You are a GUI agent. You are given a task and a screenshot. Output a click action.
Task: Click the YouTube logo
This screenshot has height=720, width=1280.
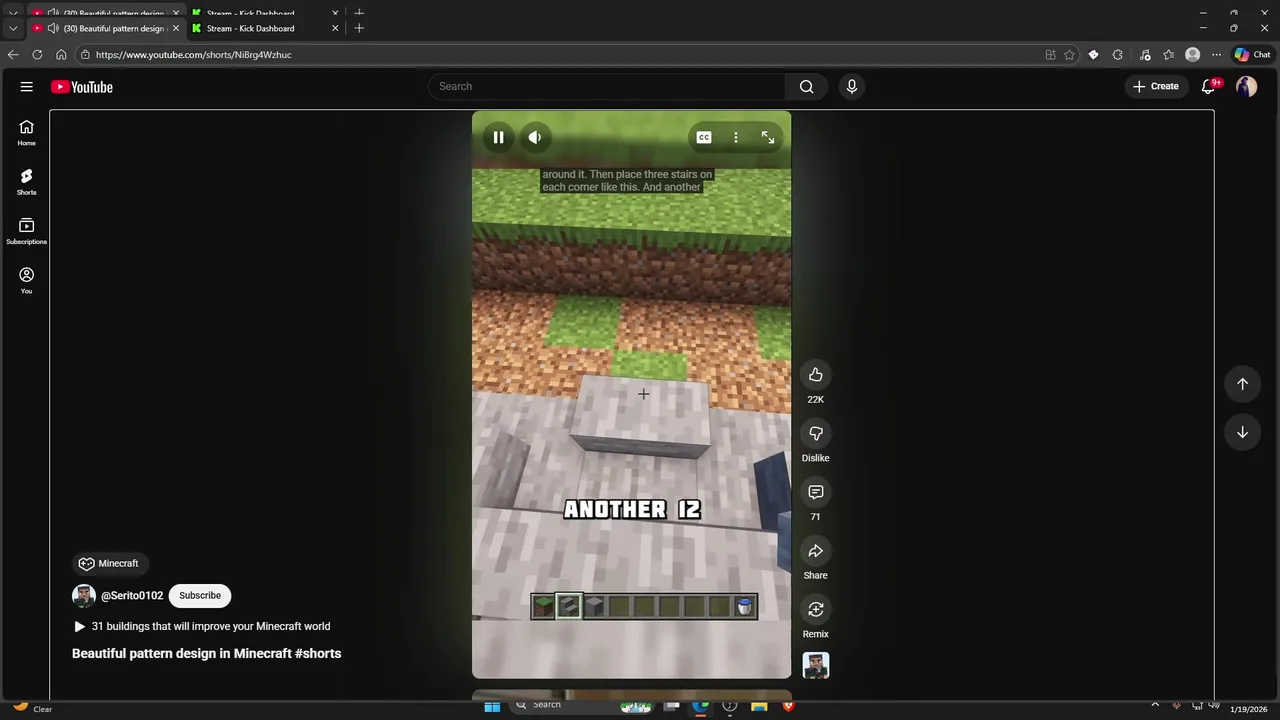pos(82,87)
